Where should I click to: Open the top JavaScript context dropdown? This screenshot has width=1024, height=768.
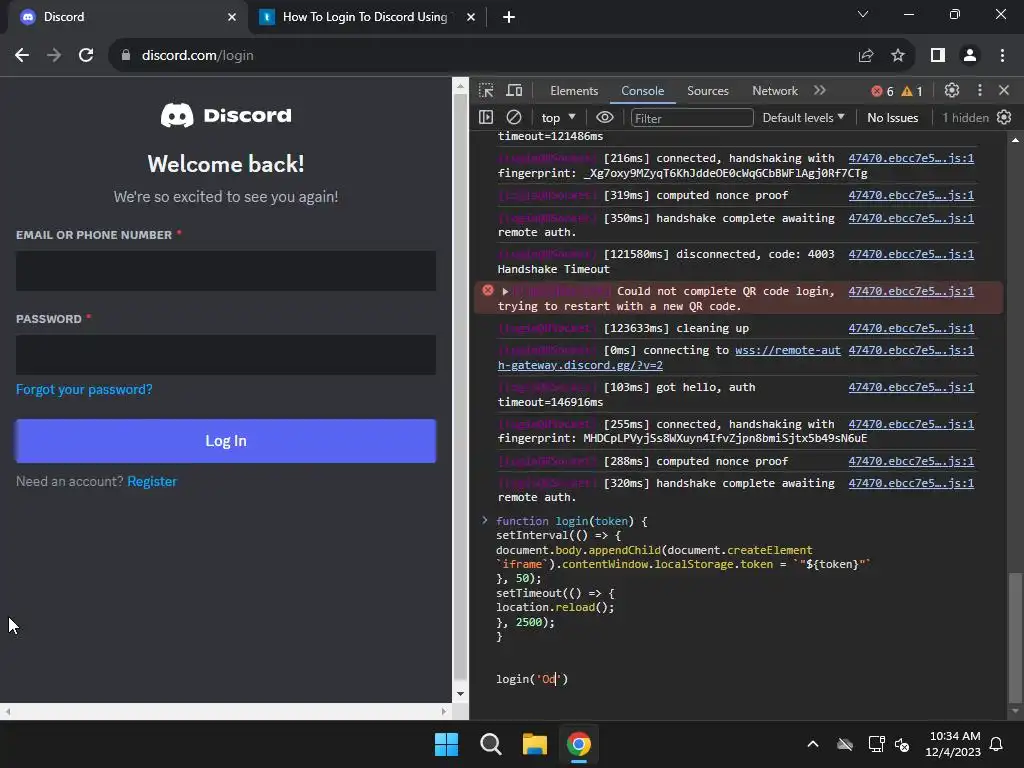(x=558, y=118)
